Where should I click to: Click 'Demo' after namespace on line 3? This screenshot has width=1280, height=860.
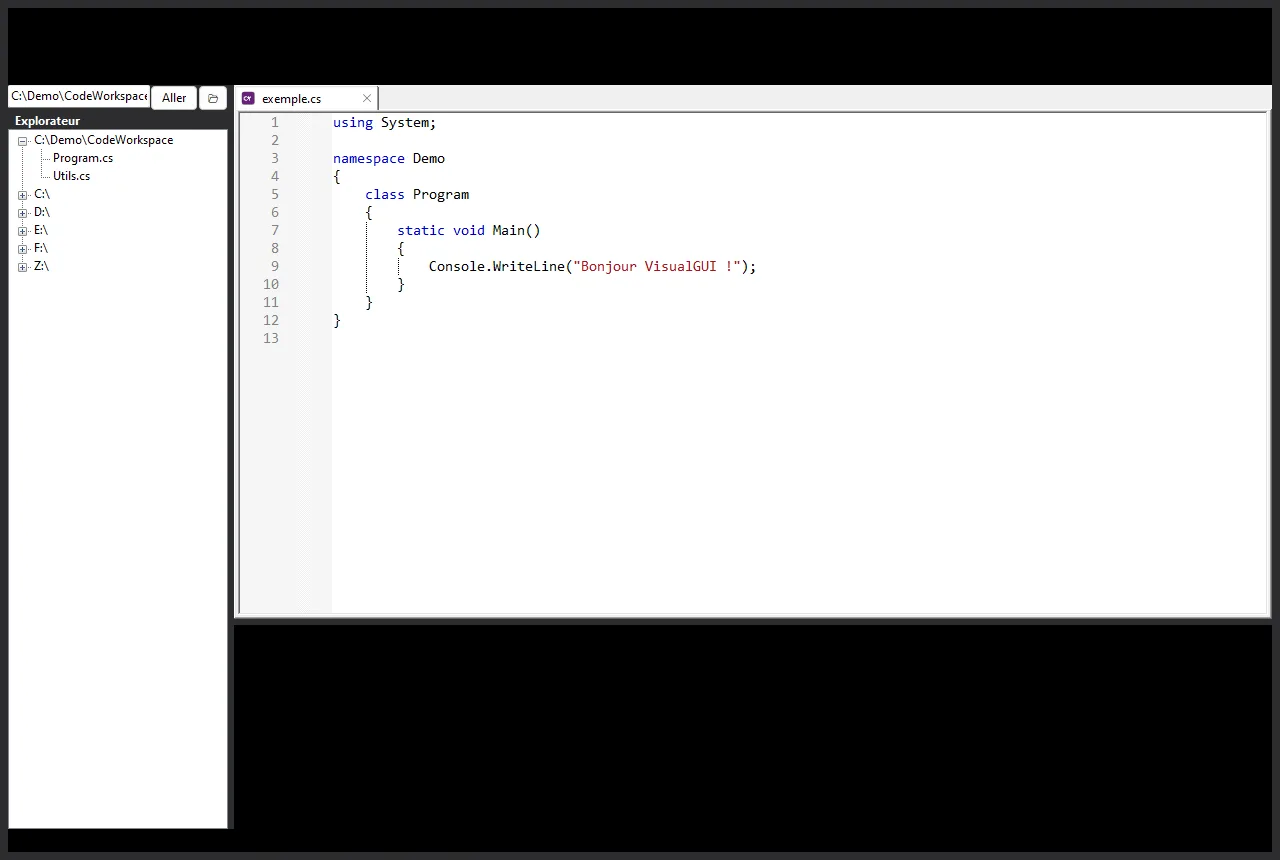[429, 158]
